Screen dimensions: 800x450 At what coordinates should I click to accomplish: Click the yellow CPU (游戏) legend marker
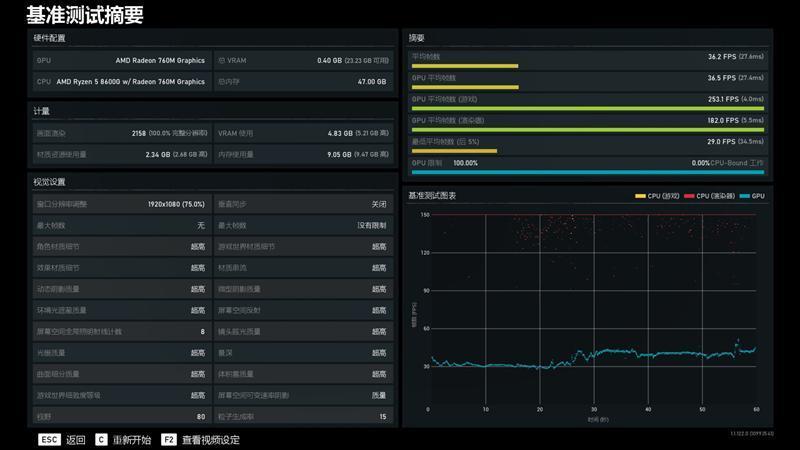click(640, 196)
